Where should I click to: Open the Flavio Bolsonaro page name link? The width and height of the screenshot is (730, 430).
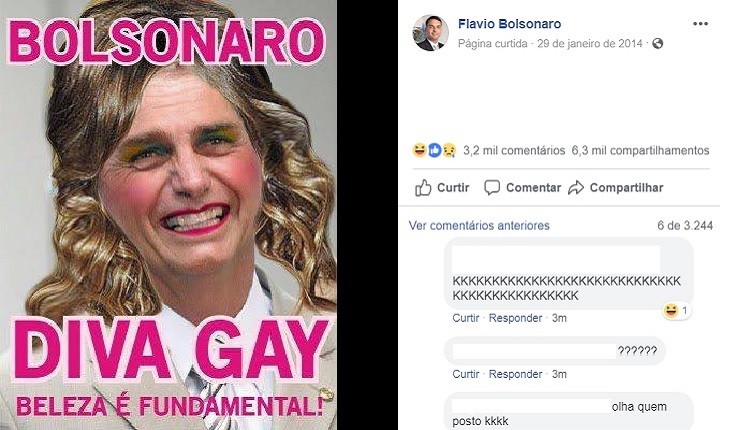point(509,24)
